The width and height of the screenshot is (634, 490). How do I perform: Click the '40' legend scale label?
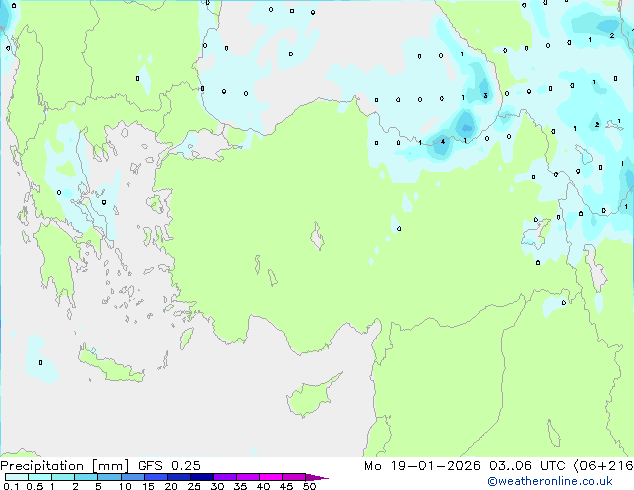263,486
